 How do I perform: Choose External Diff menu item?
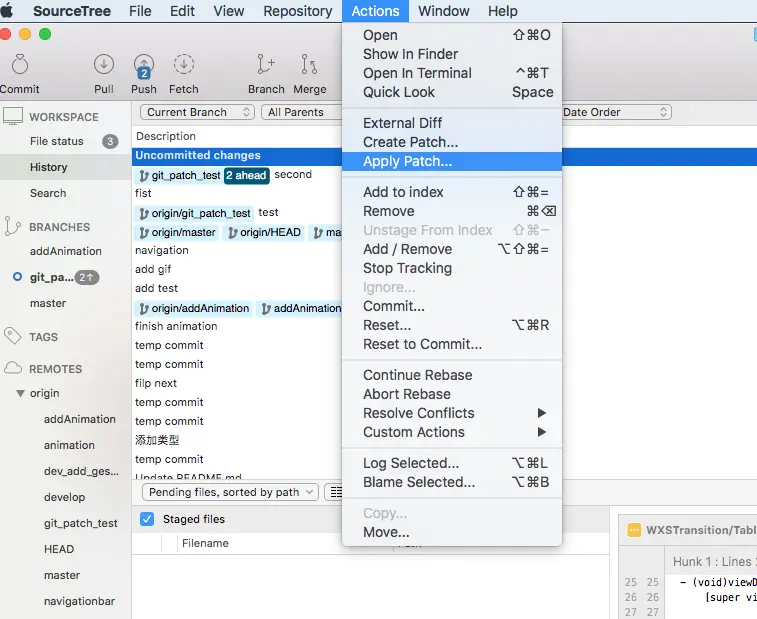point(452,123)
